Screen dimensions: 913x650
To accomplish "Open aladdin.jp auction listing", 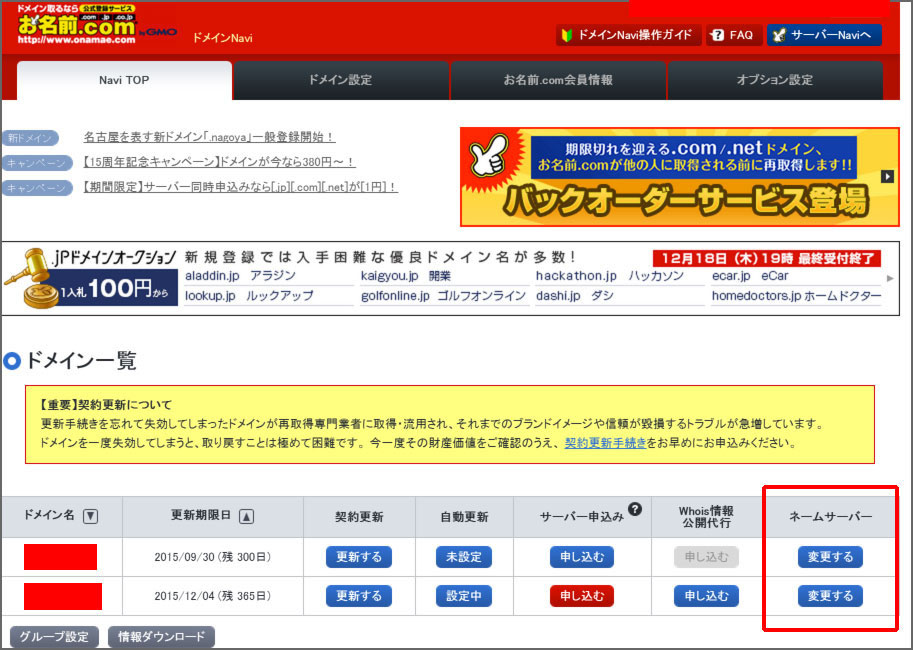I will coord(240,275).
